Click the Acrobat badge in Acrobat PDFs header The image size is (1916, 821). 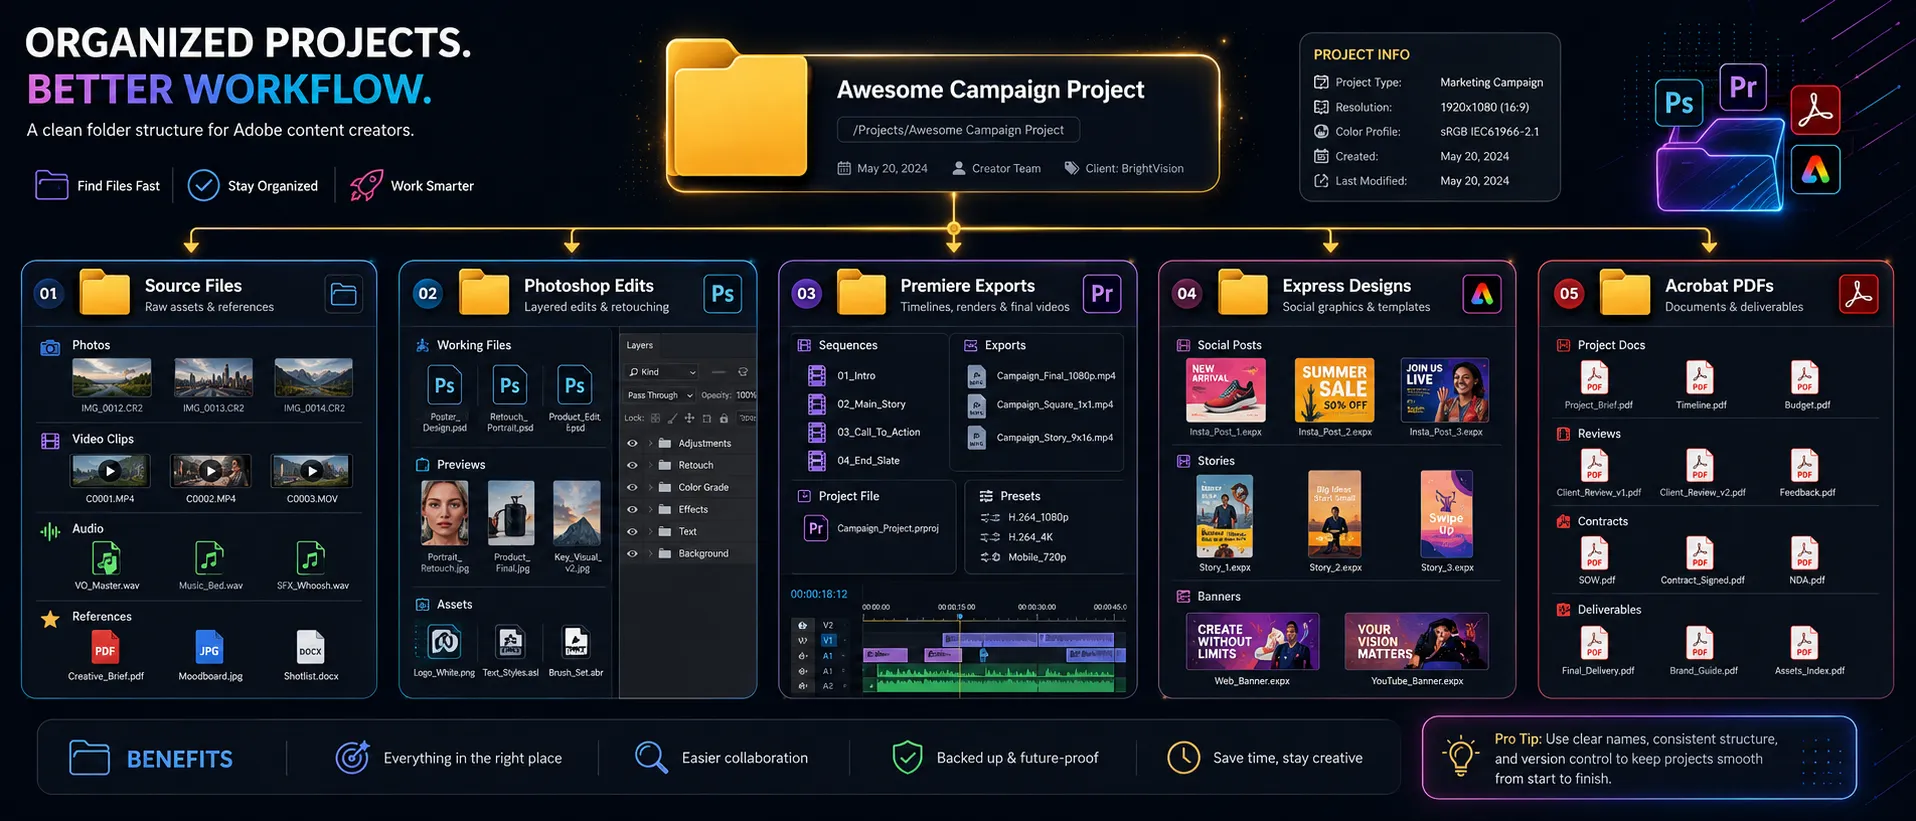(1859, 294)
